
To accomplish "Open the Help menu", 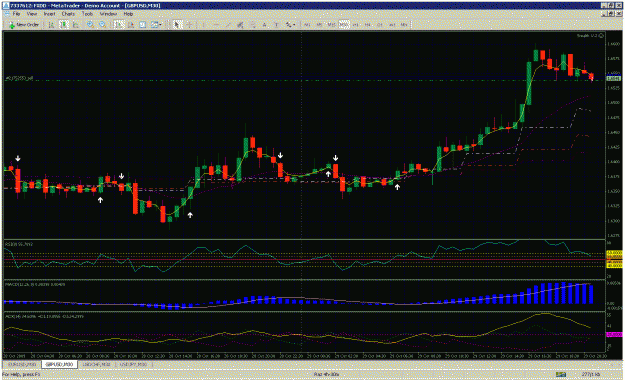I will coord(128,14).
